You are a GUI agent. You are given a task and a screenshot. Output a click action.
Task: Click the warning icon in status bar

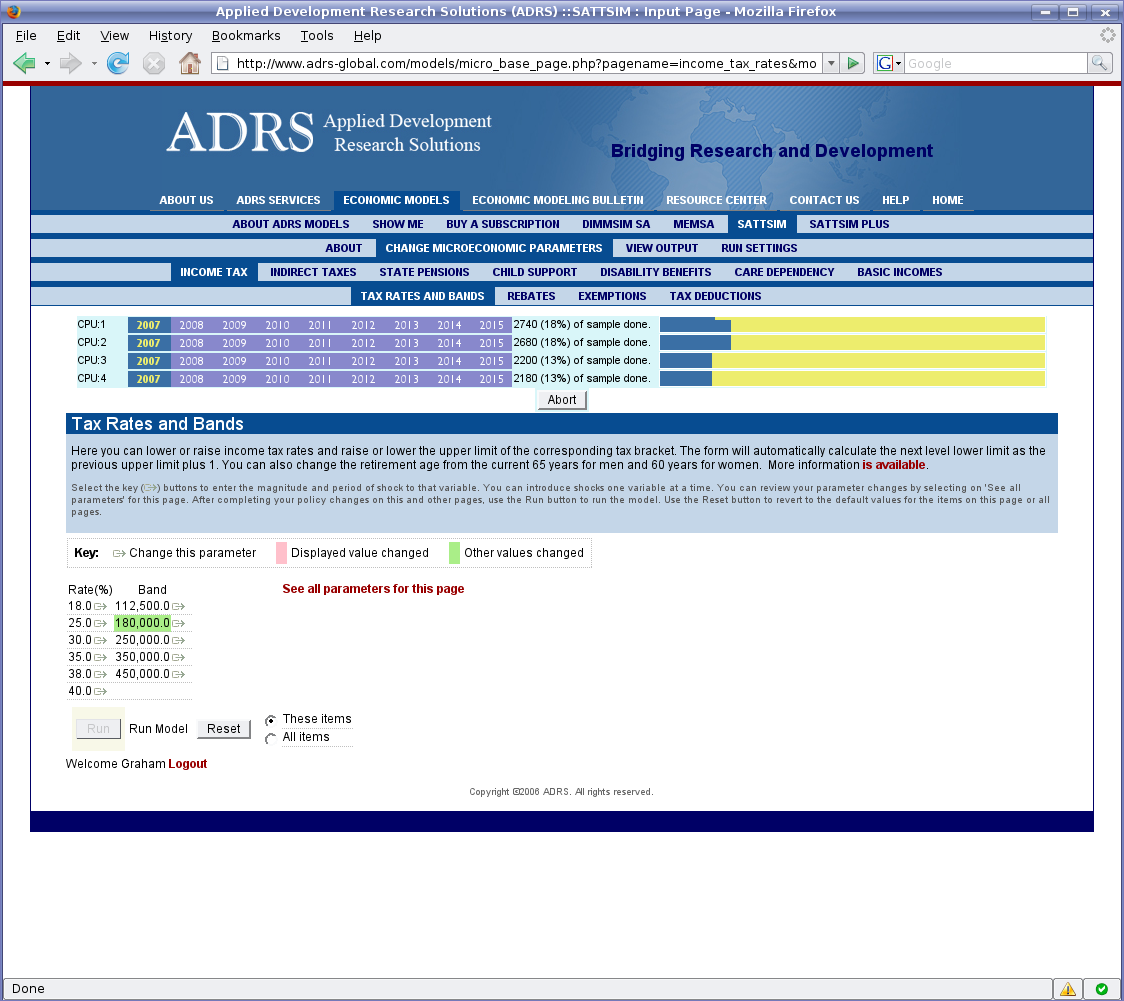point(1068,989)
